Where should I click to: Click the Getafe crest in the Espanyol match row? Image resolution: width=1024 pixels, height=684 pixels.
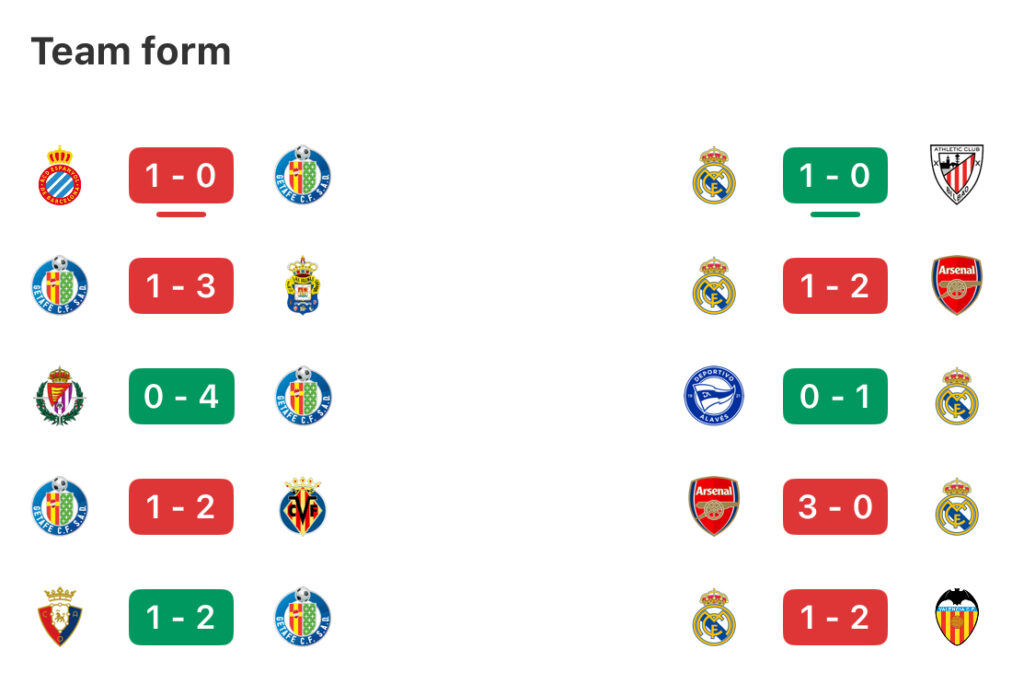click(302, 175)
